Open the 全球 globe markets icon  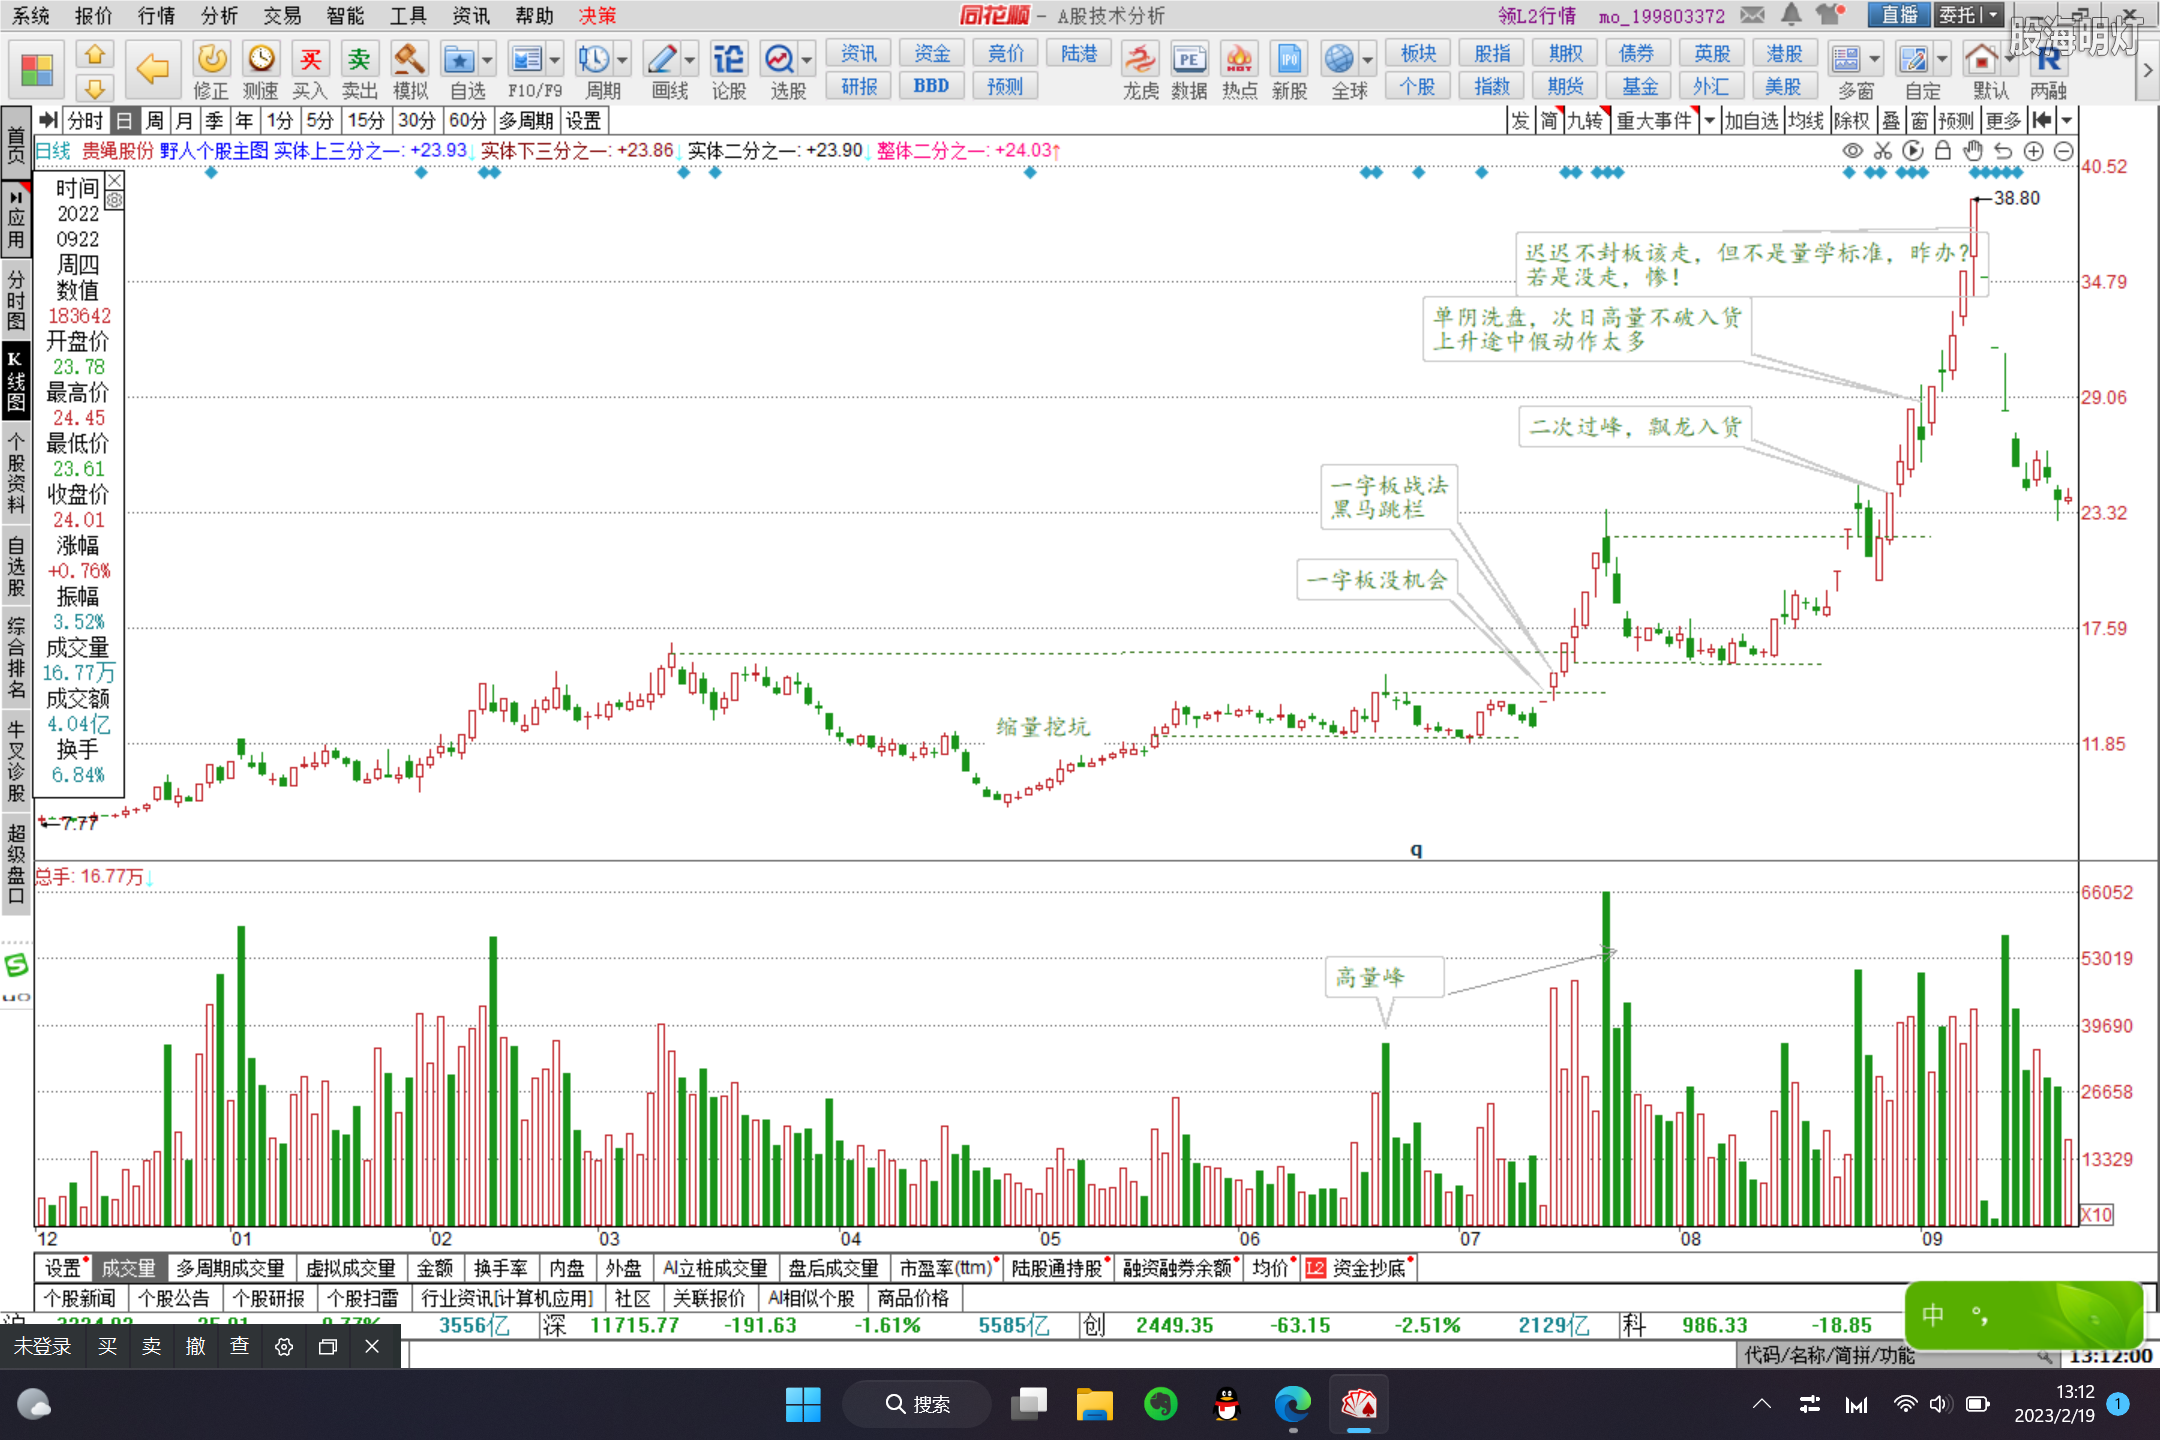[1339, 60]
